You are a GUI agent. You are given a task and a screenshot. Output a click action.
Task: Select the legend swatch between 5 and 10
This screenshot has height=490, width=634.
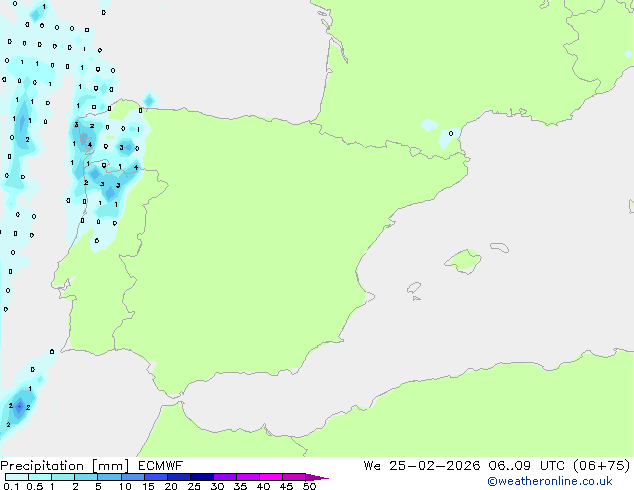(110, 478)
